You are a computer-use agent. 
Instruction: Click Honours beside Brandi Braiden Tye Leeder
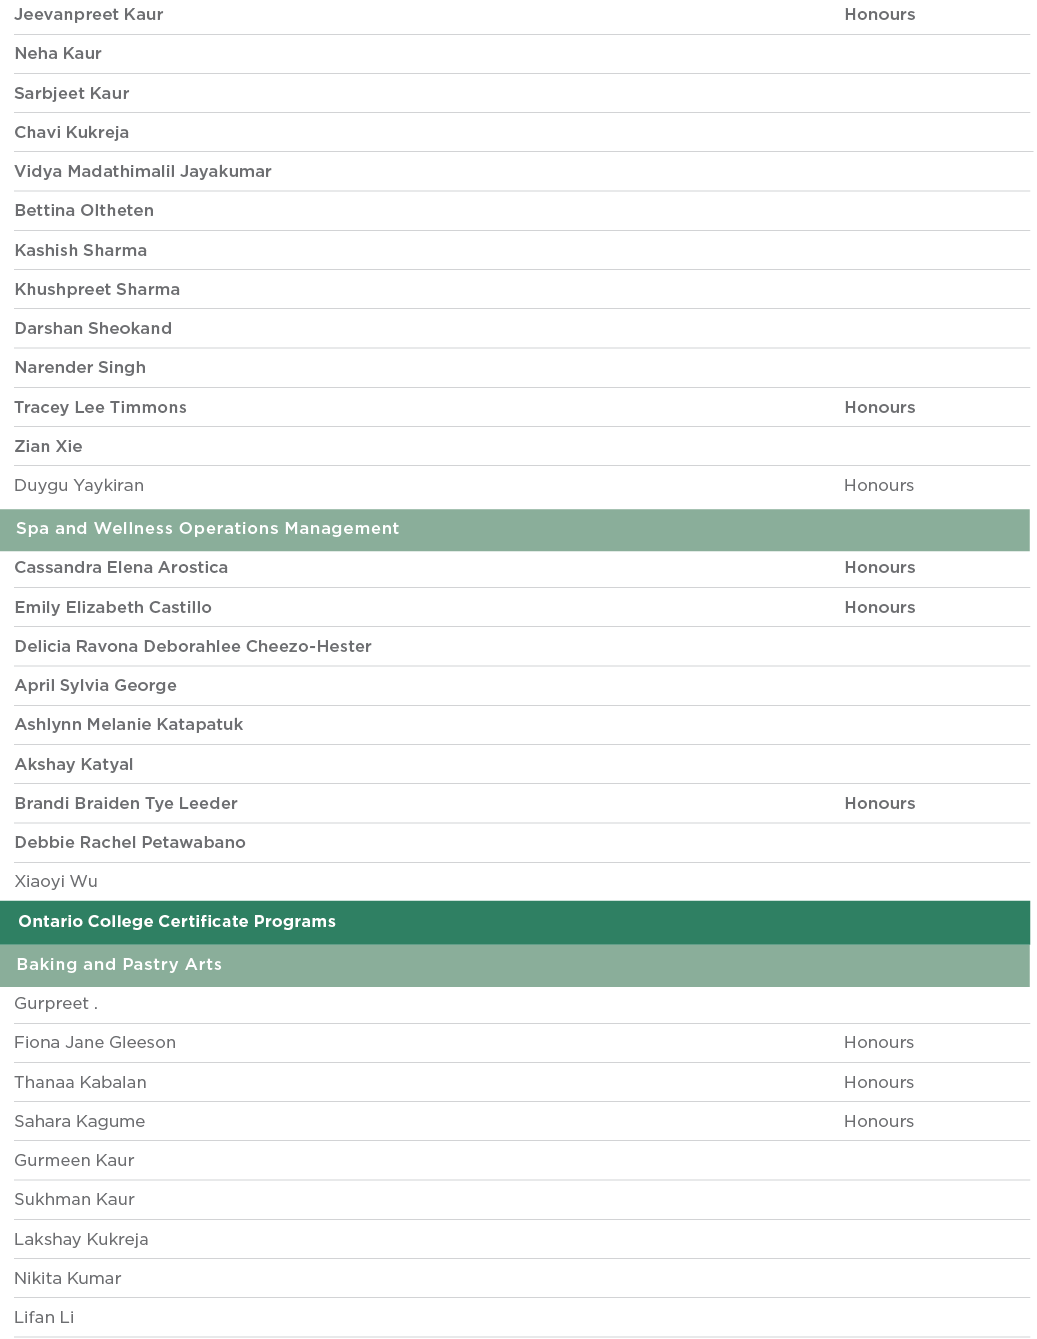pos(879,804)
